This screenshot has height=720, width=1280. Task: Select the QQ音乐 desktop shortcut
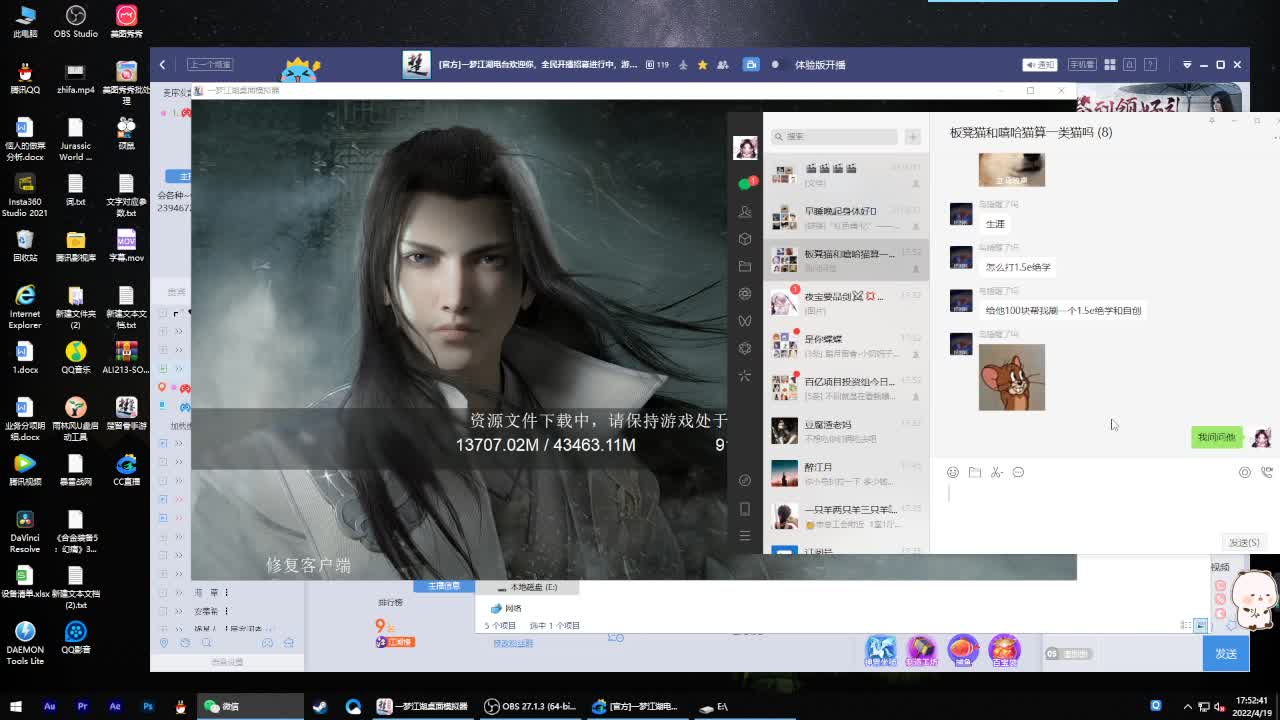tap(76, 357)
